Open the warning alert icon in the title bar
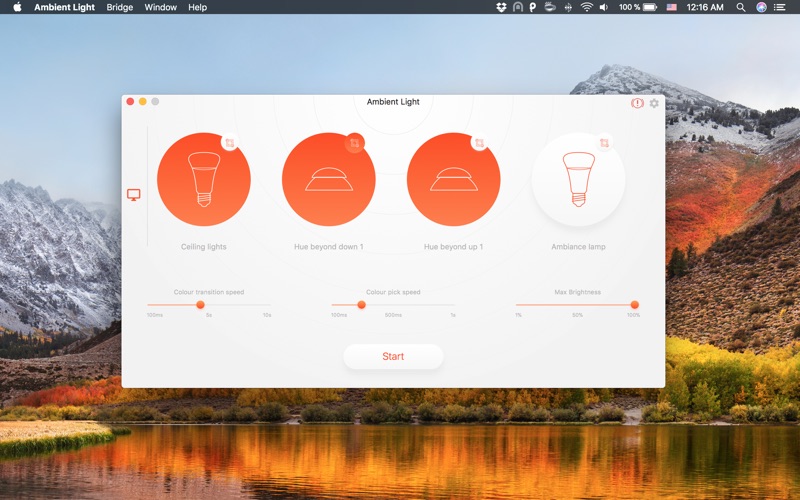Viewport: 800px width, 500px height. (637, 103)
